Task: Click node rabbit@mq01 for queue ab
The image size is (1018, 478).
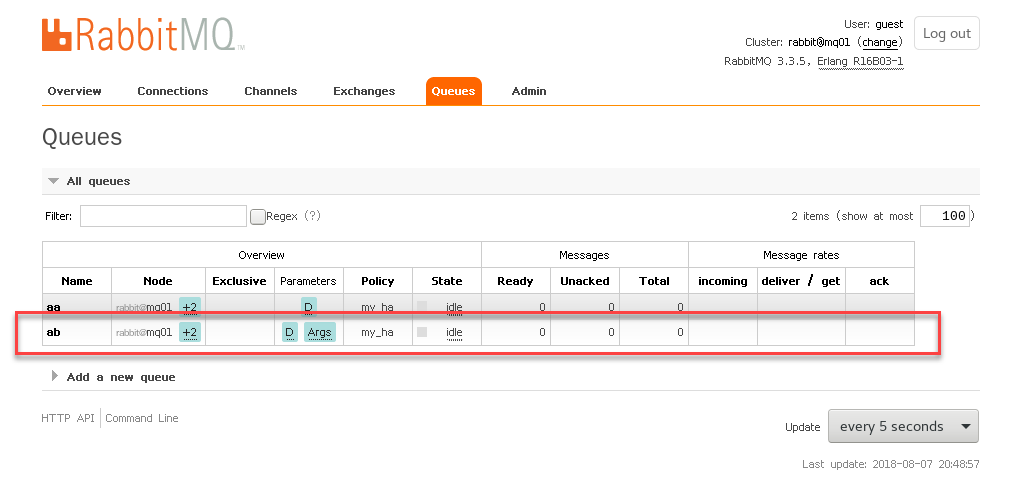Action: [x=144, y=333]
